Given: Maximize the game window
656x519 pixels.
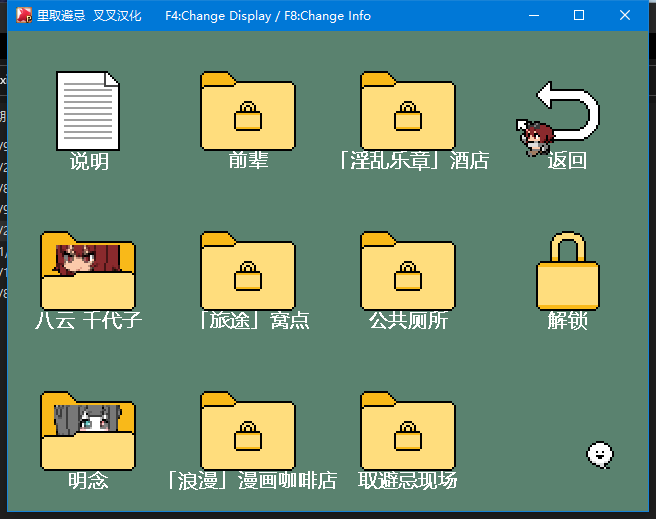Looking at the screenshot, I should tap(579, 16).
